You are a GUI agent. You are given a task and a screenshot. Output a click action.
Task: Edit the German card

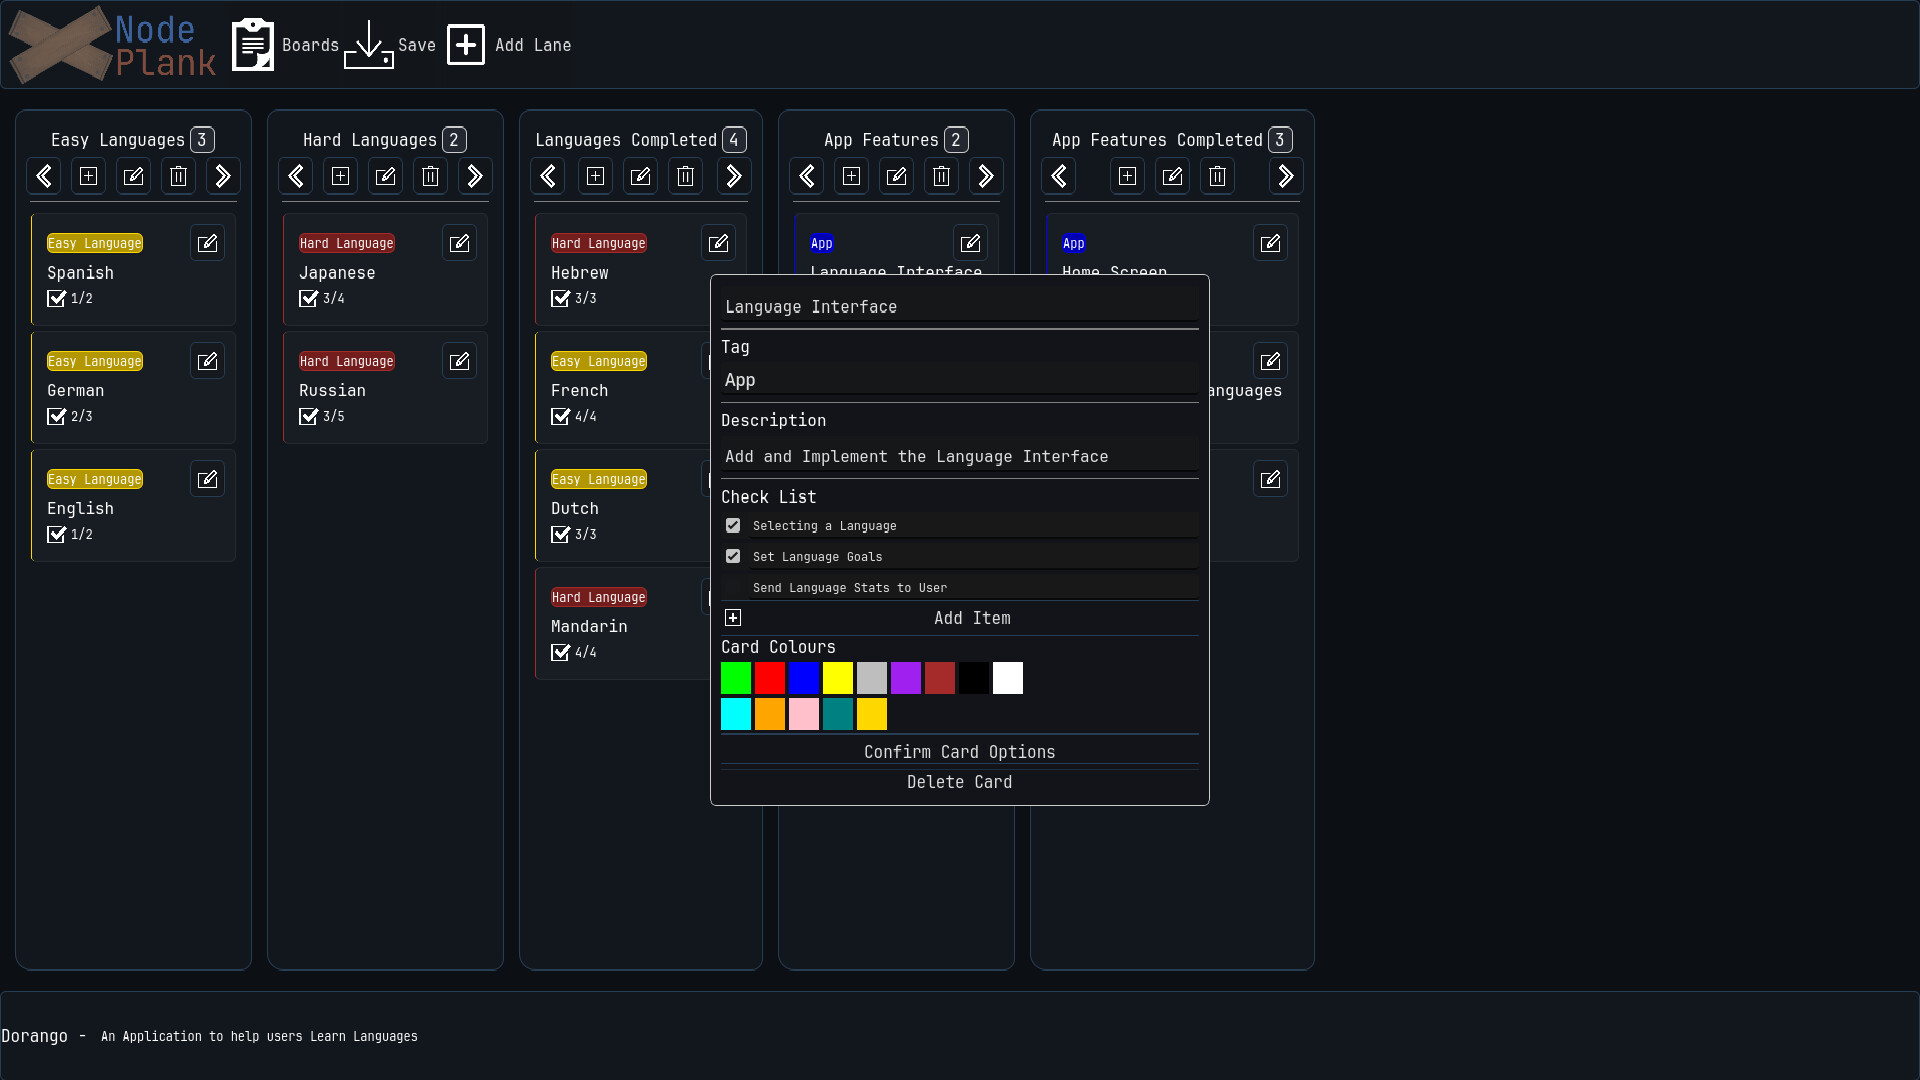click(x=208, y=361)
